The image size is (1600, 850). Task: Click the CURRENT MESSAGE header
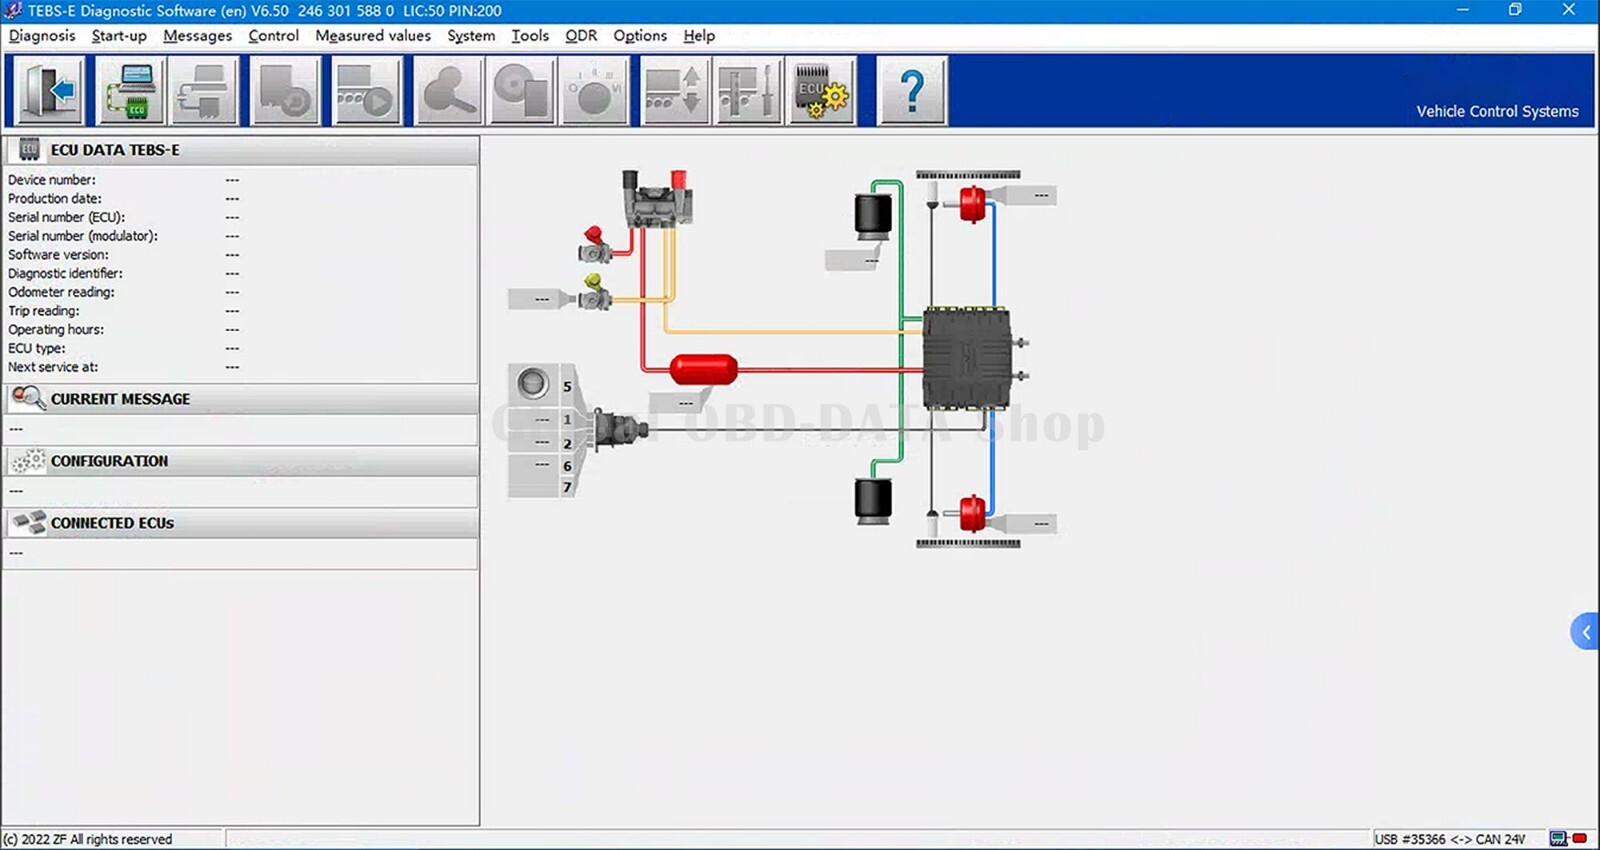241,399
